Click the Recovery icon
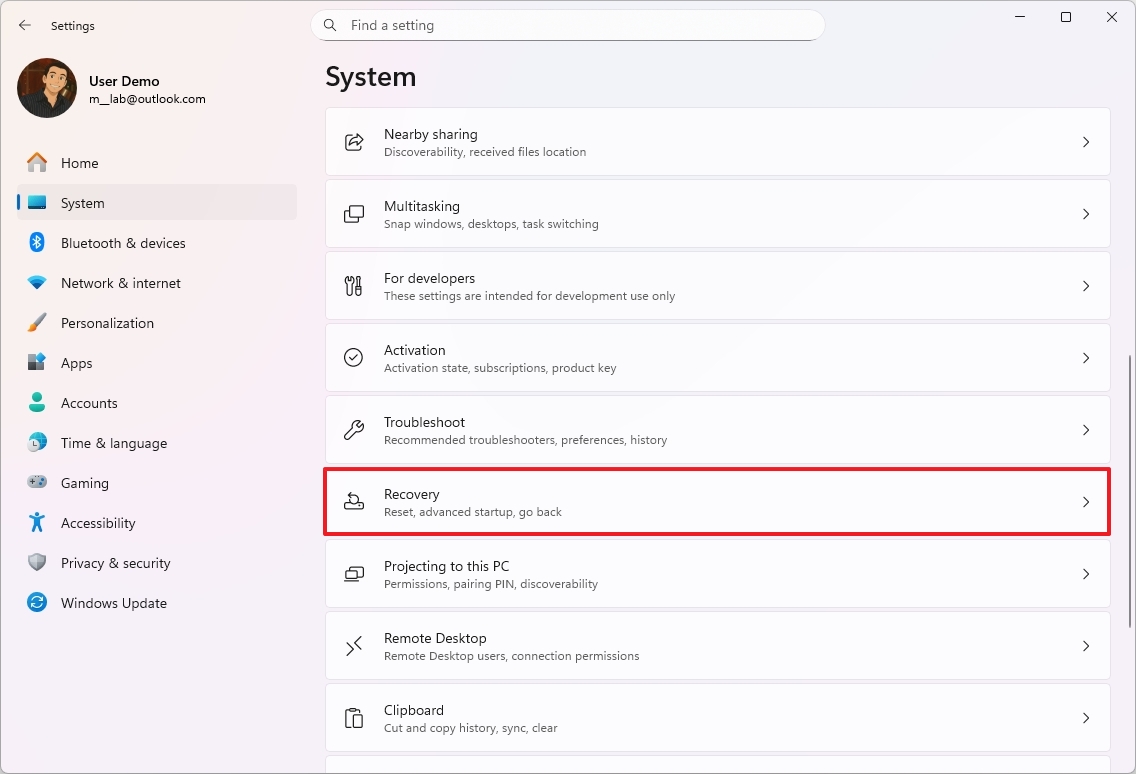 [354, 502]
